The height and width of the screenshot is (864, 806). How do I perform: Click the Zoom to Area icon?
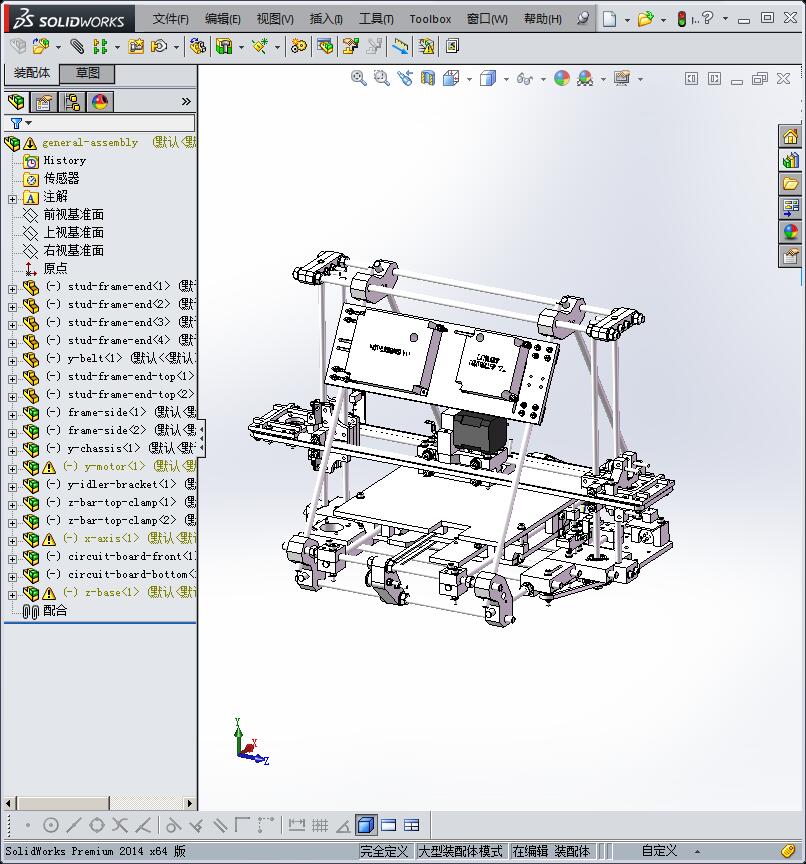pos(381,78)
